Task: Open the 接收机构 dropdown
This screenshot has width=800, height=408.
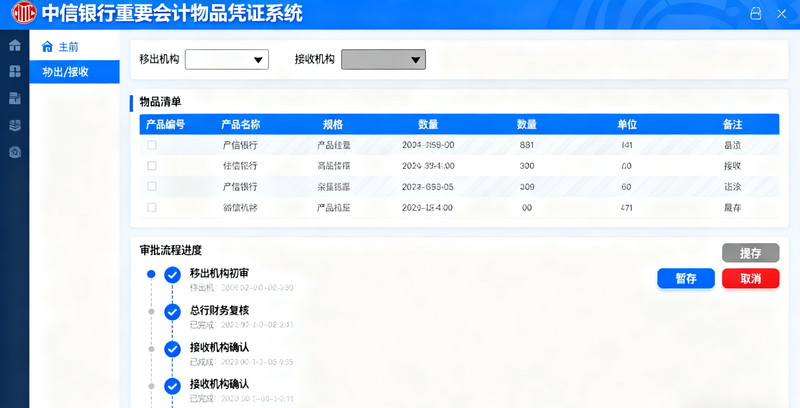Action: click(383, 60)
